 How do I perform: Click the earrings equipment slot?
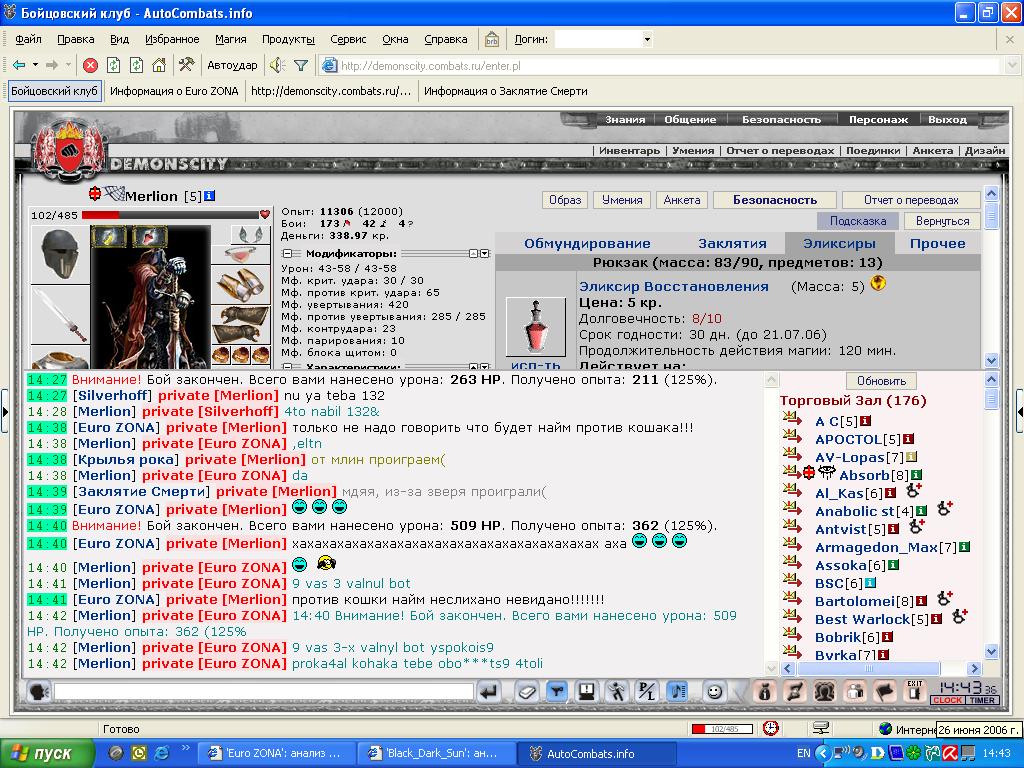click(250, 234)
